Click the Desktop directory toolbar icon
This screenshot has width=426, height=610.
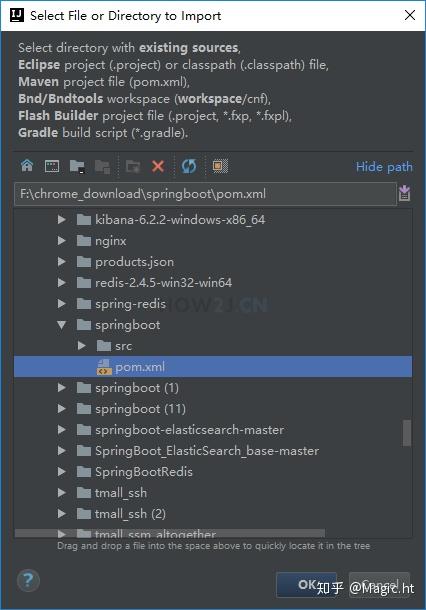[x=52, y=167]
